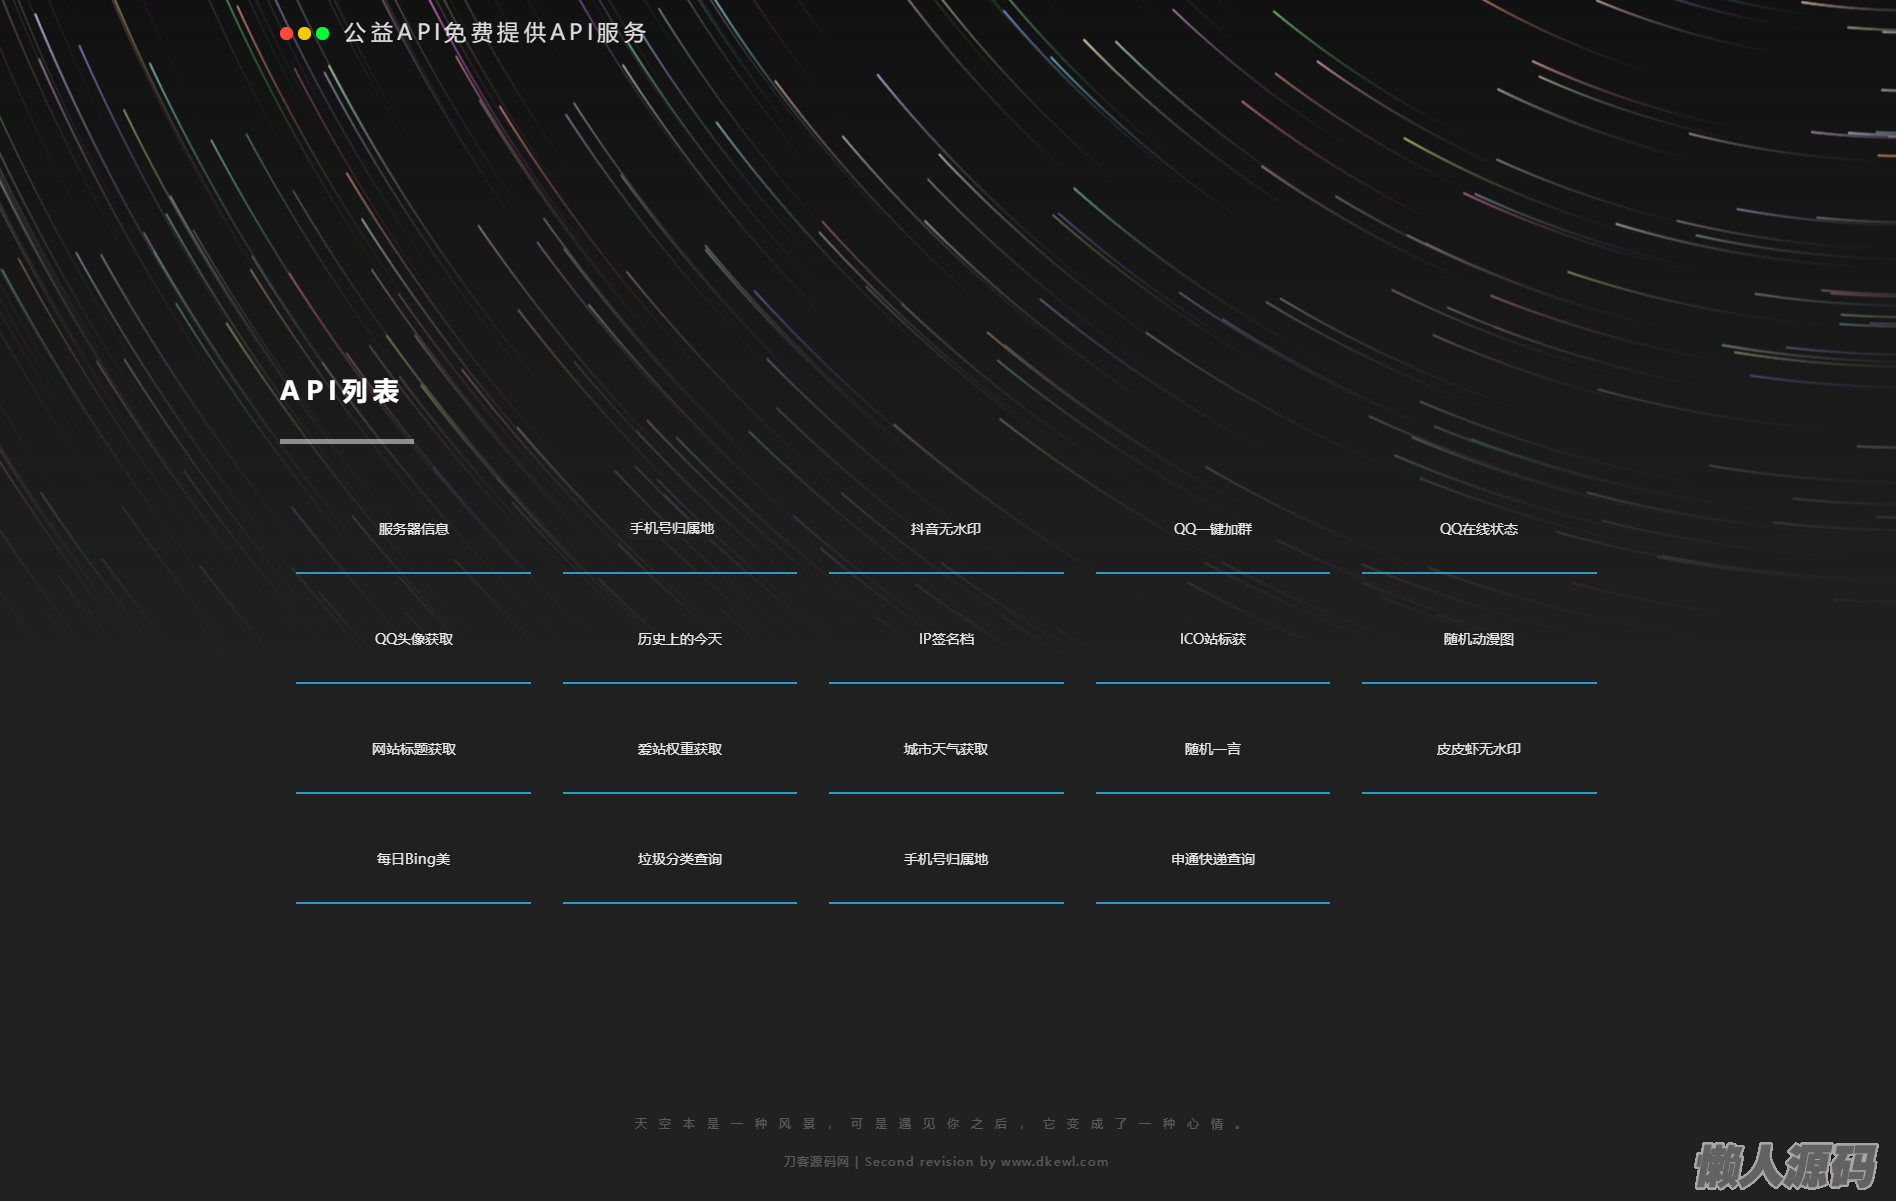Viewport: 1896px width, 1201px height.
Task: Click the 天空本是一种风景 footer quote
Action: pos(938,1124)
